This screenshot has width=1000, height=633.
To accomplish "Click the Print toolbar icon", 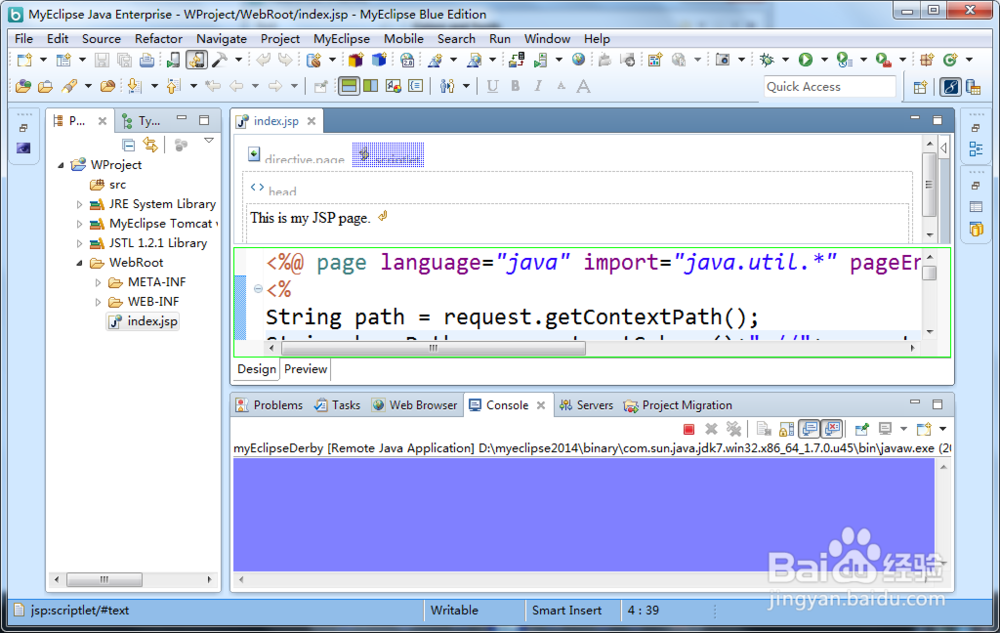I will coord(147,60).
